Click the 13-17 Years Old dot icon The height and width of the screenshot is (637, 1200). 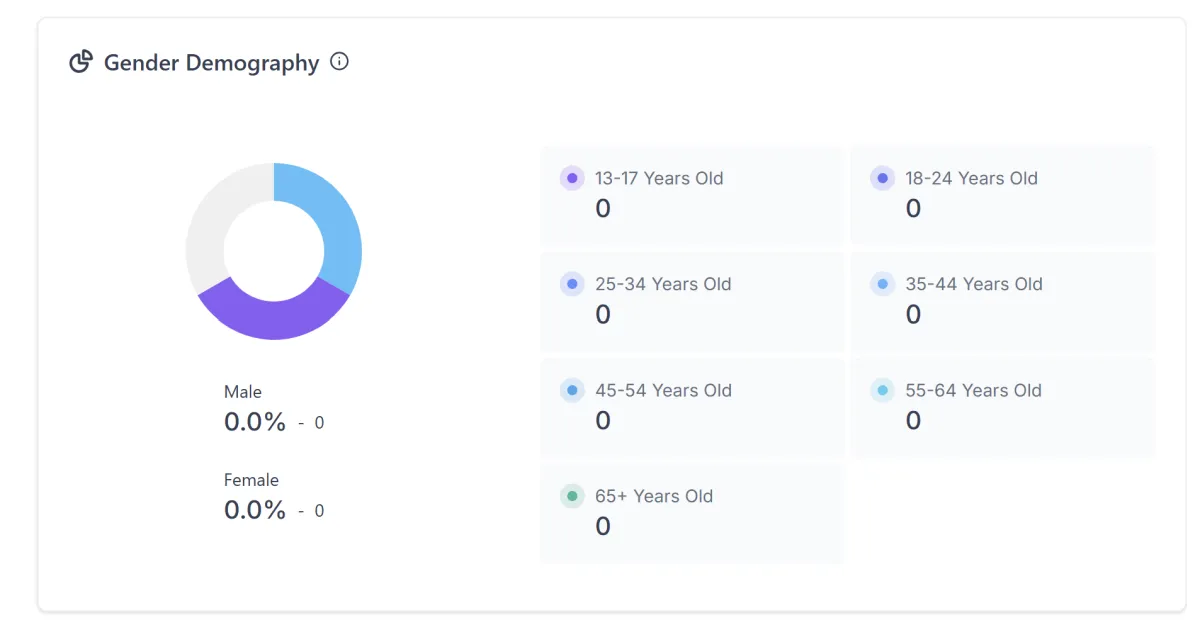(572, 179)
